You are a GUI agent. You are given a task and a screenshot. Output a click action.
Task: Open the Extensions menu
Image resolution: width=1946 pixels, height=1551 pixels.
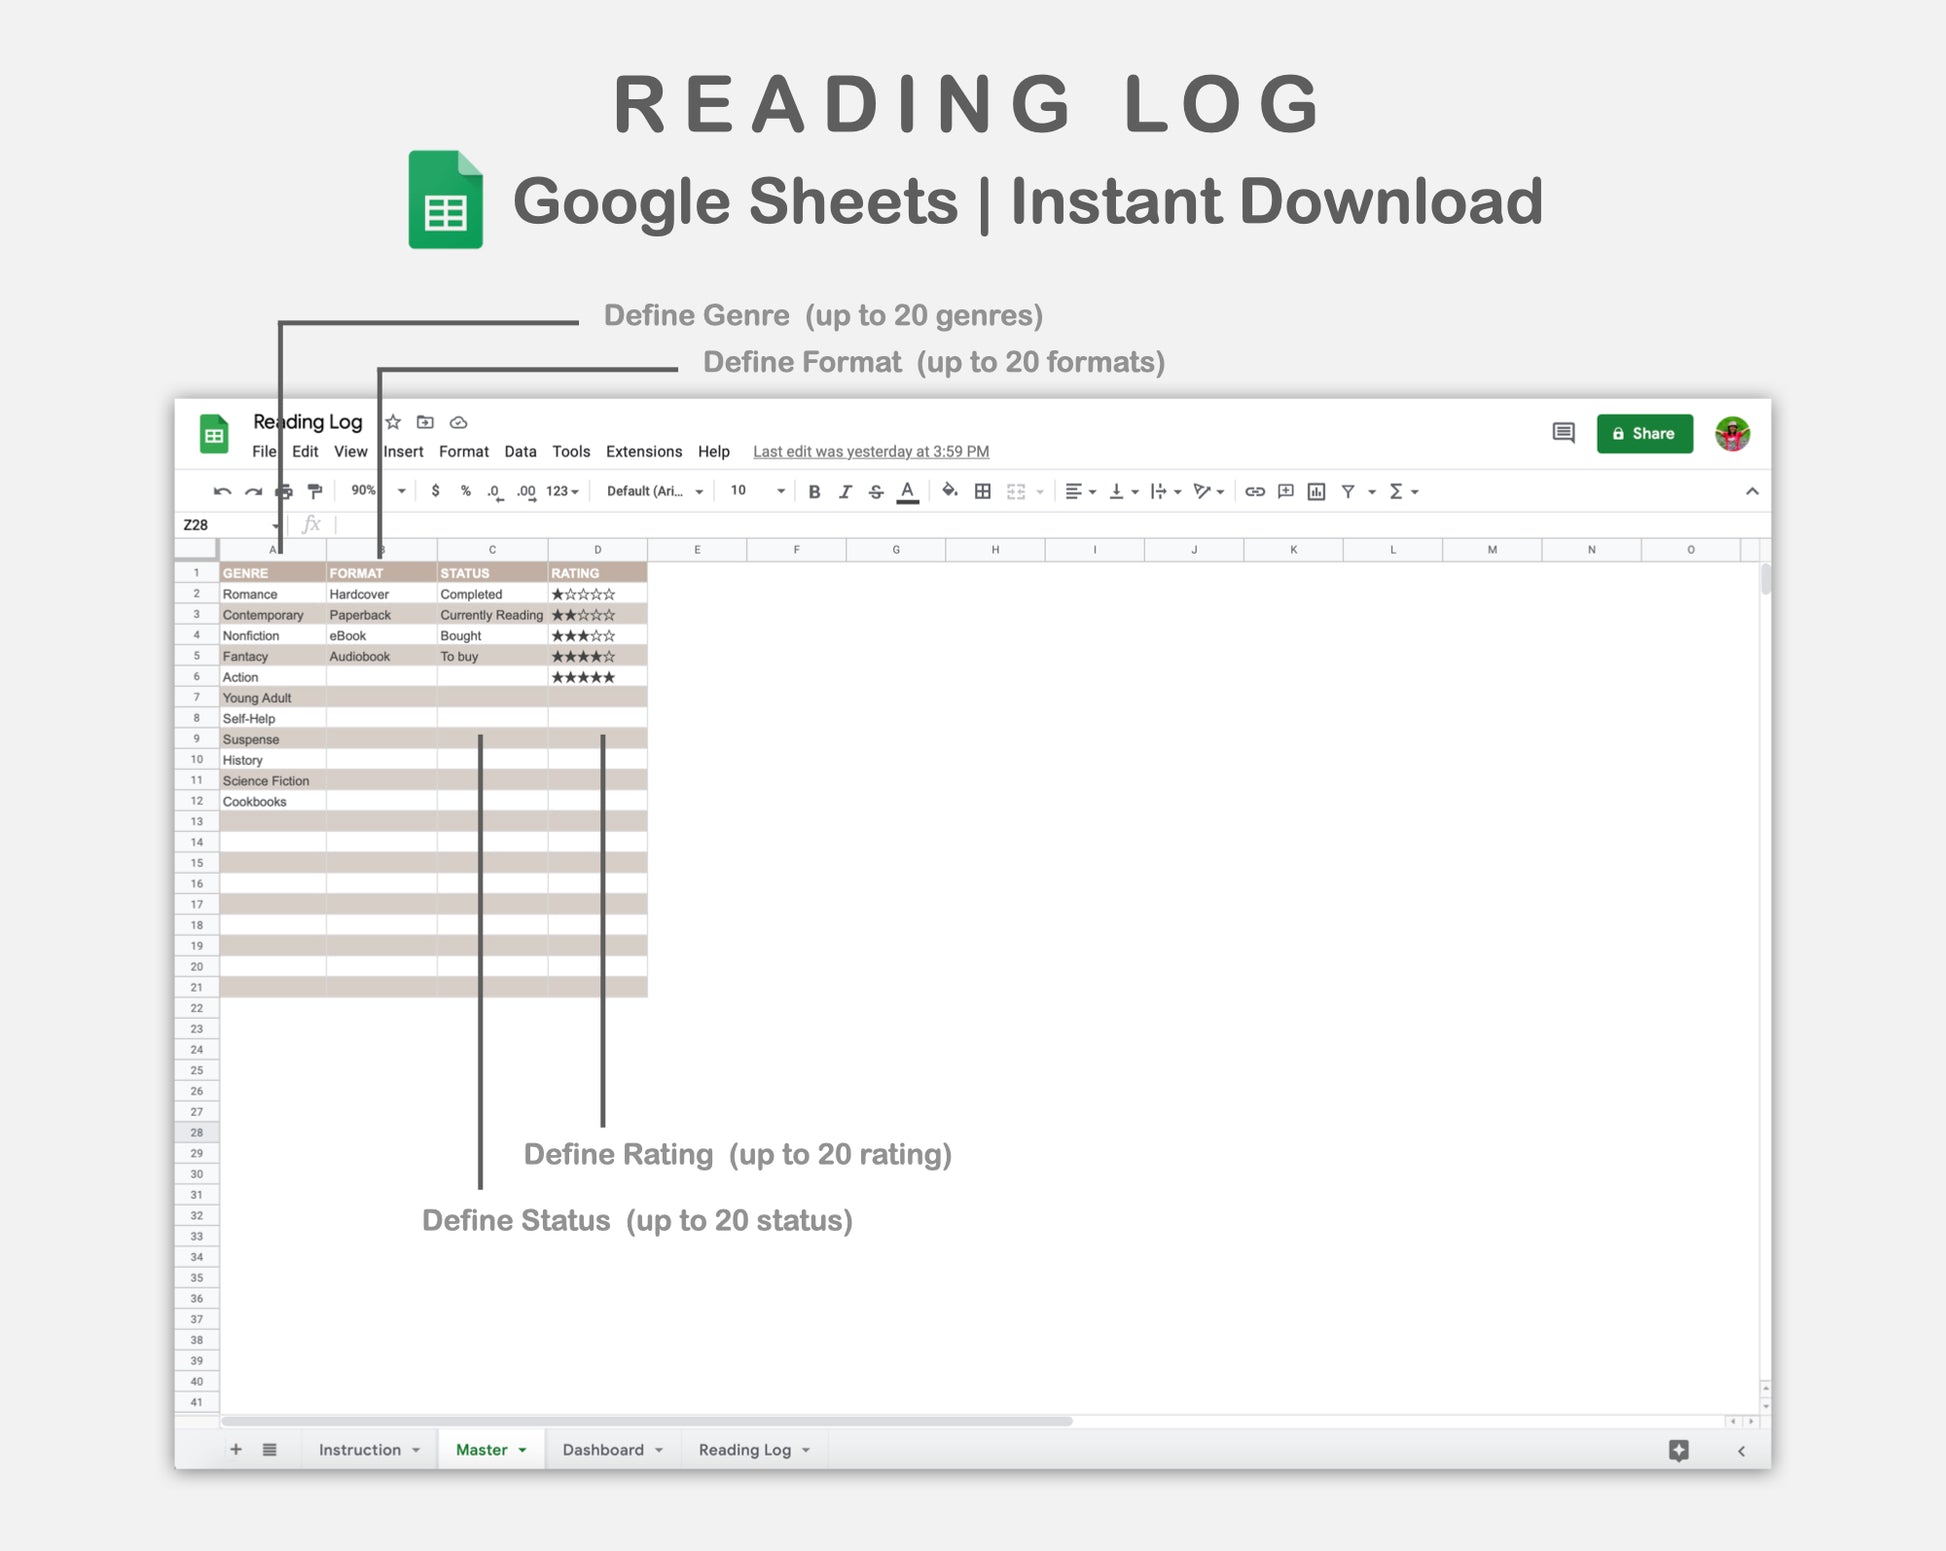(x=643, y=452)
